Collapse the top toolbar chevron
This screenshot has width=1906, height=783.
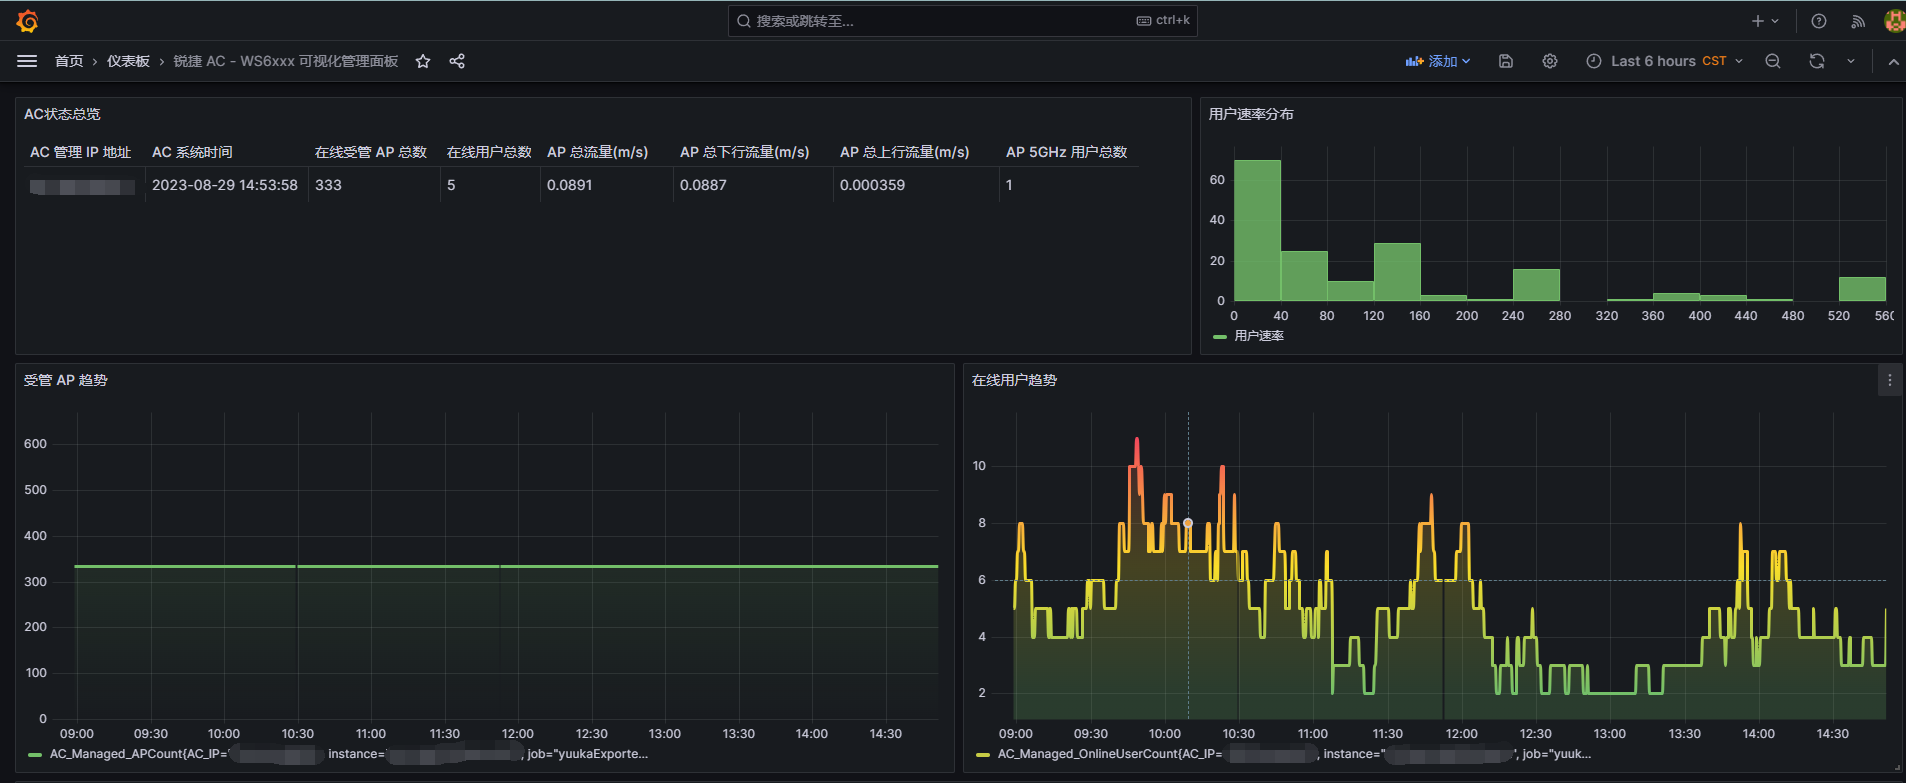(x=1893, y=61)
